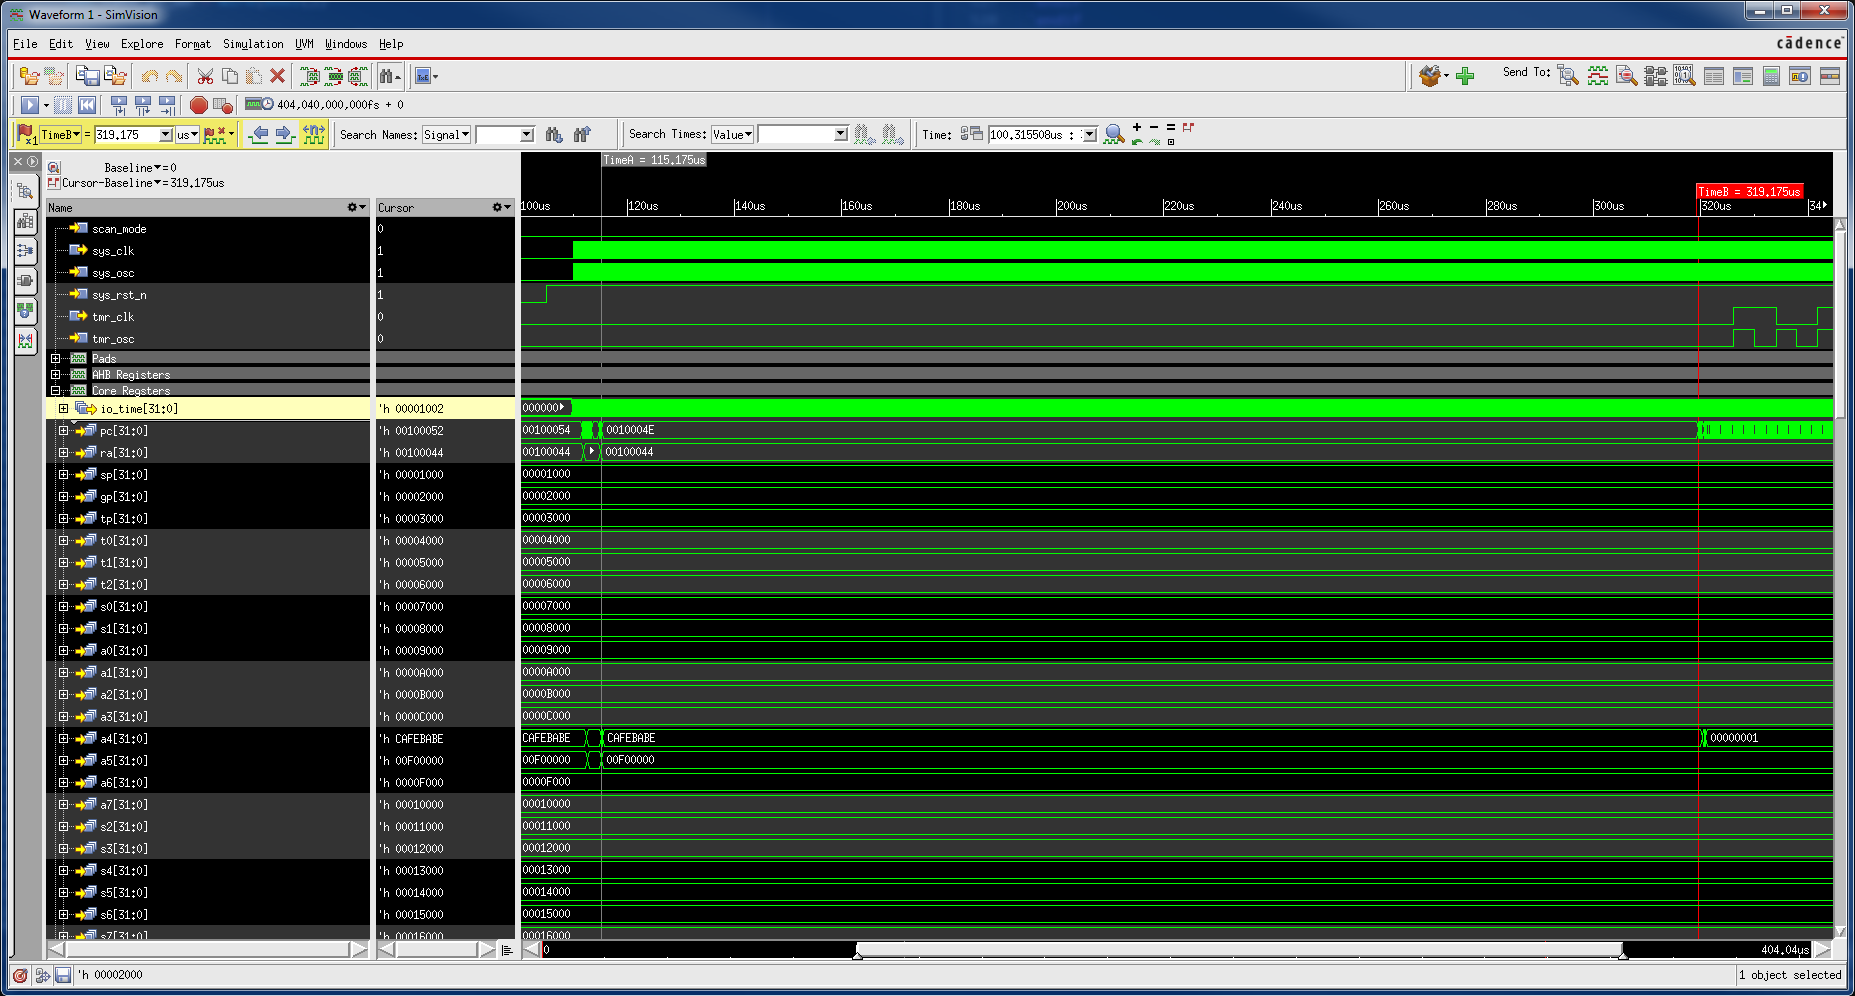
Task: Click the Send To Schematic Tracer icon
Action: tap(1658, 75)
